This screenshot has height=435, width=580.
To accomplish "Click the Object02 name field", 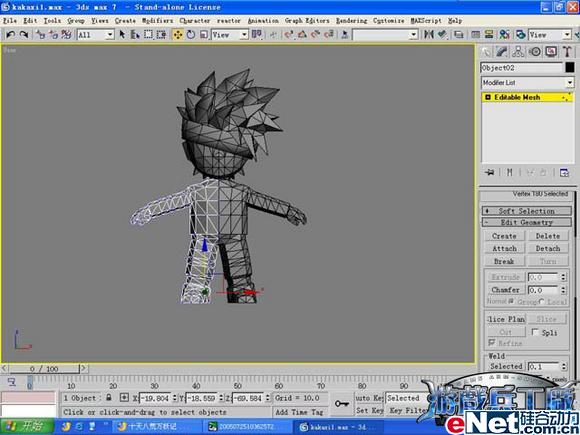I will 522,68.
